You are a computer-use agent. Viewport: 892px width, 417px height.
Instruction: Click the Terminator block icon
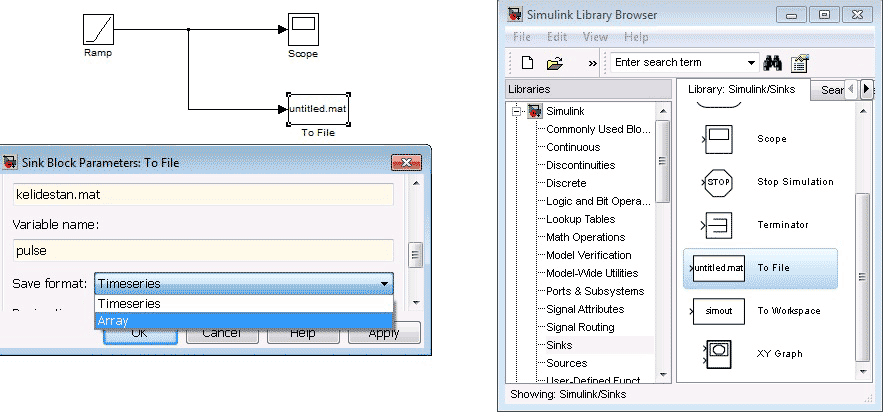718,225
